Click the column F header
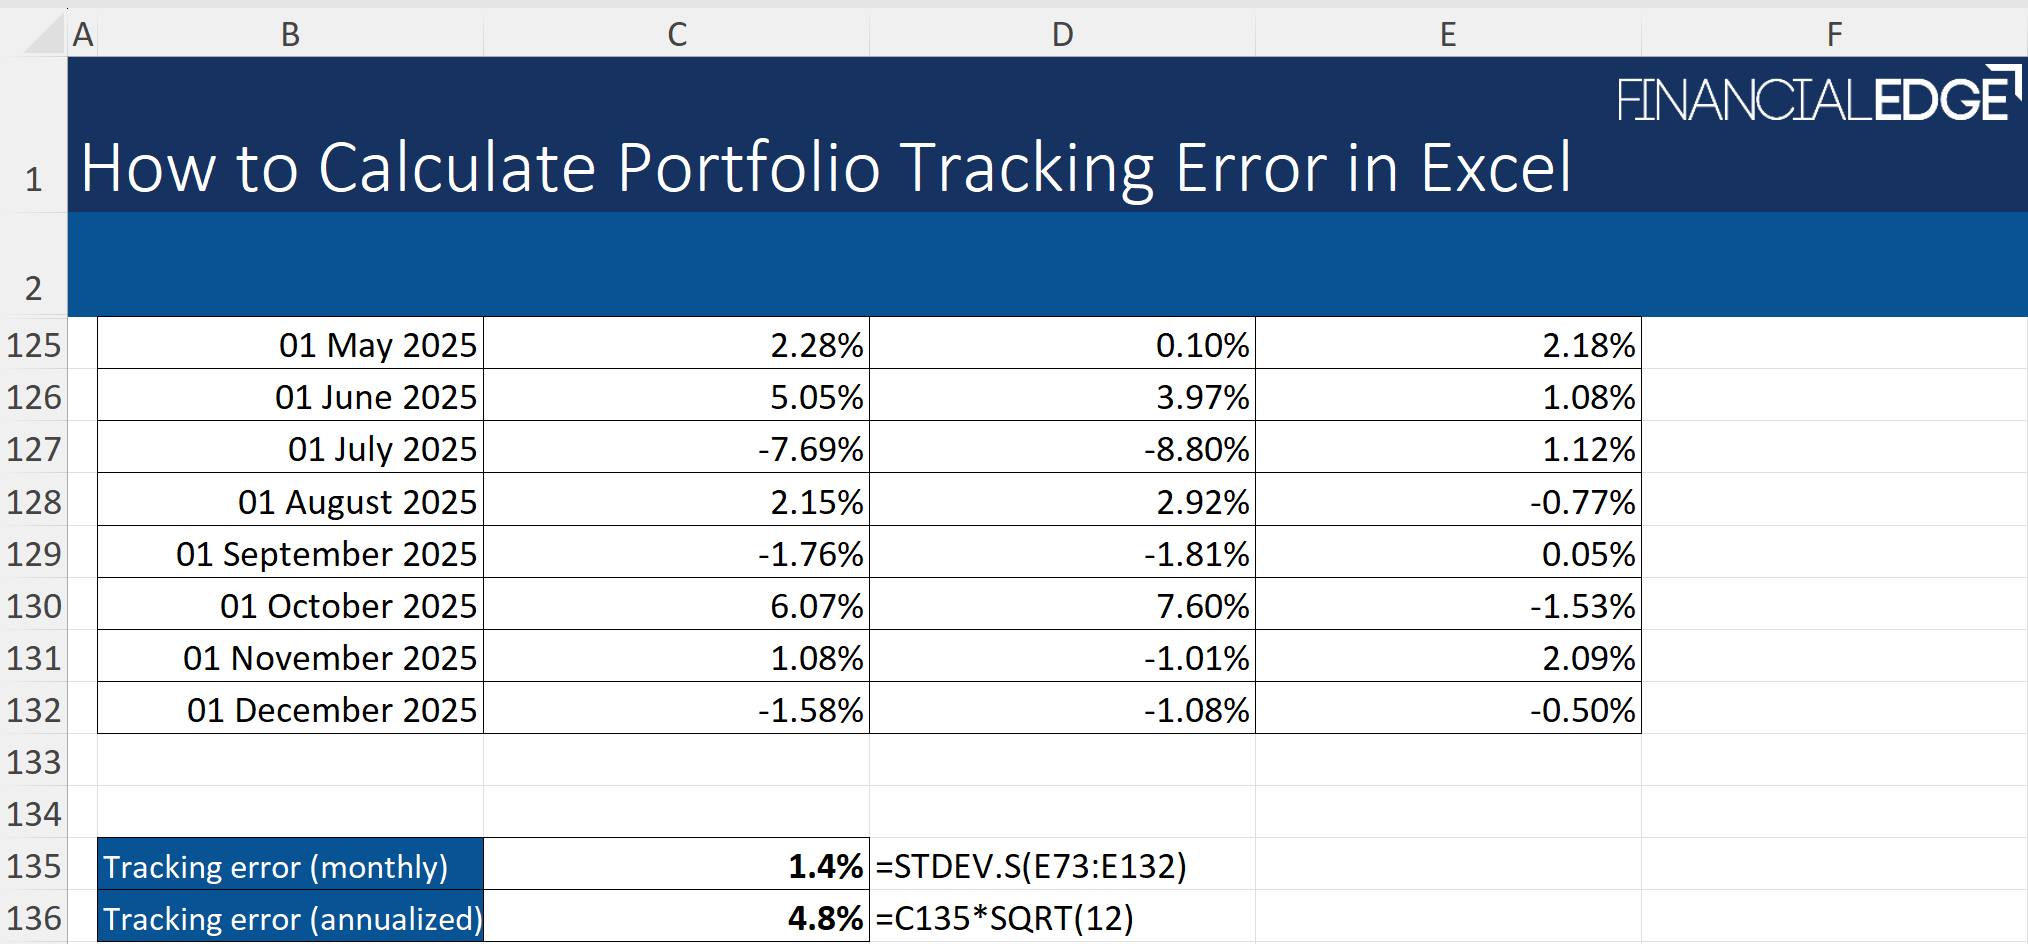The image size is (2028, 944). (x=1834, y=35)
